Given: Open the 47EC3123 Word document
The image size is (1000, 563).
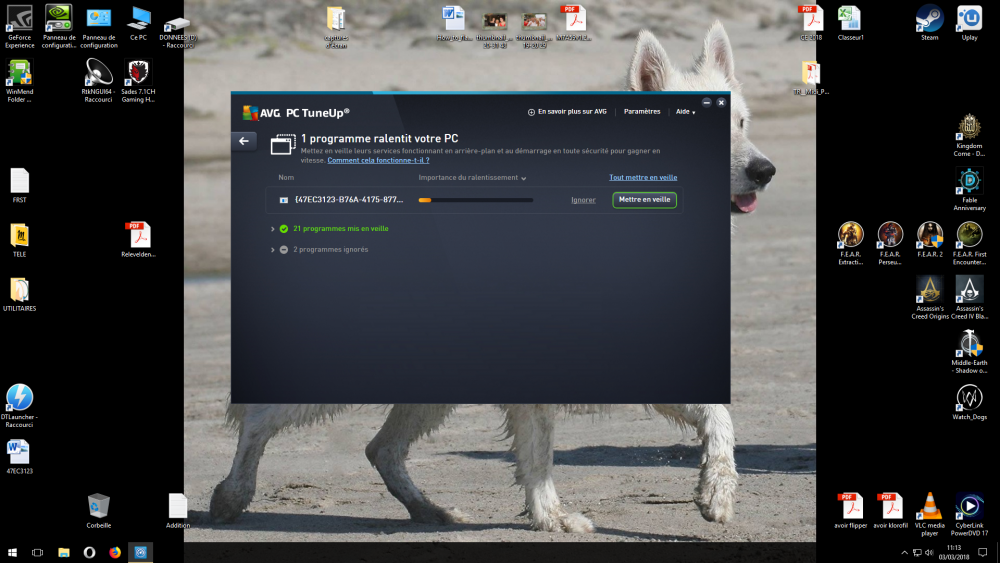Looking at the screenshot, I should coord(20,457).
